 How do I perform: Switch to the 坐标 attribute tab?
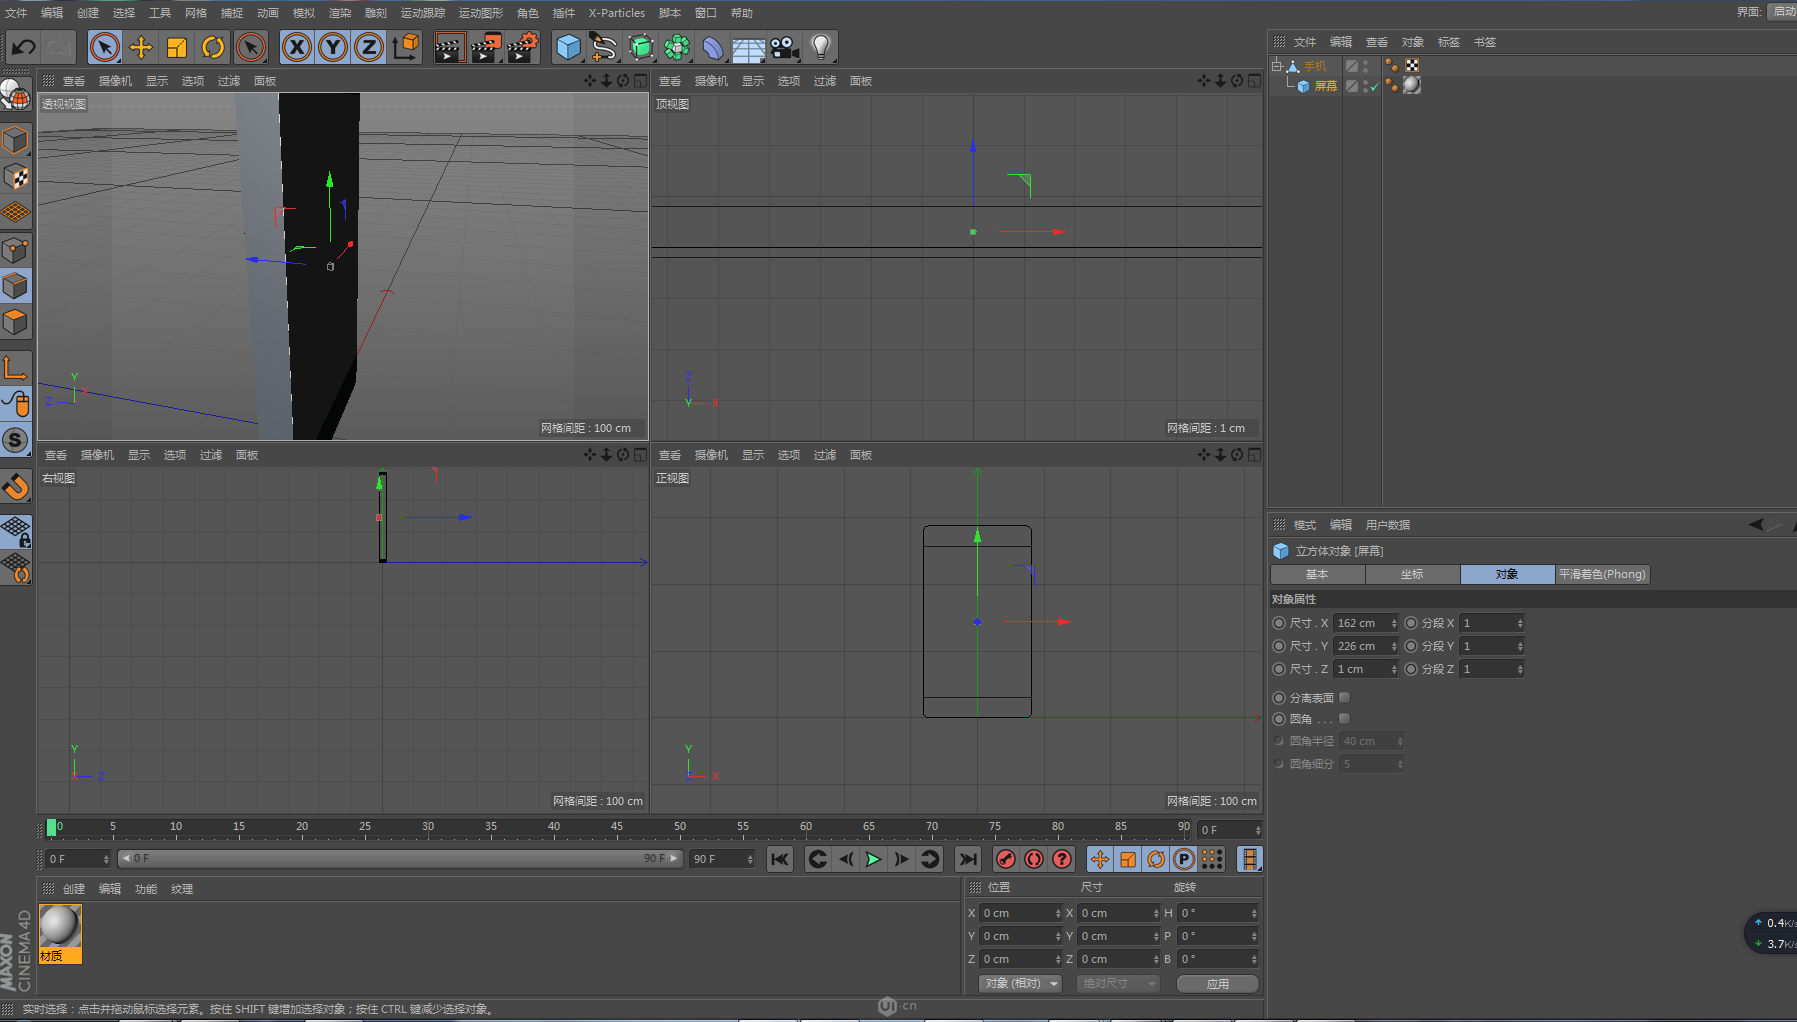point(1411,574)
